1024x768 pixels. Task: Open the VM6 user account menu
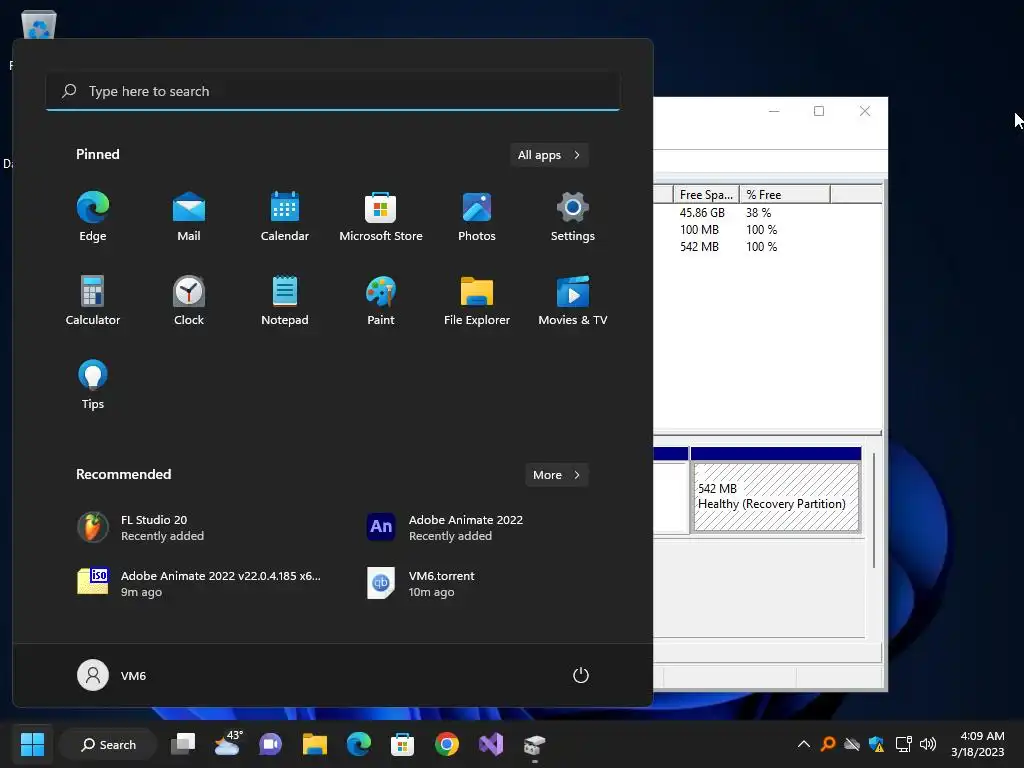pyautogui.click(x=112, y=675)
